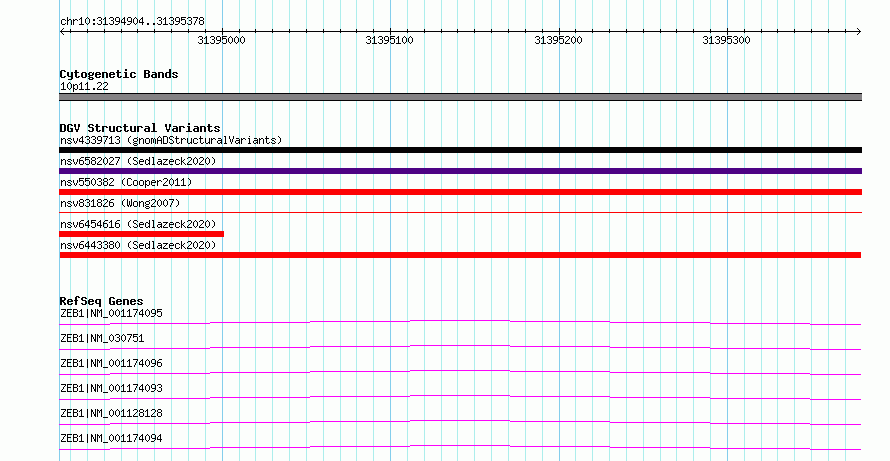Image resolution: width=890 pixels, height=461 pixels.
Task: Open the DGV Structural Variants track title
Action: pos(140,128)
